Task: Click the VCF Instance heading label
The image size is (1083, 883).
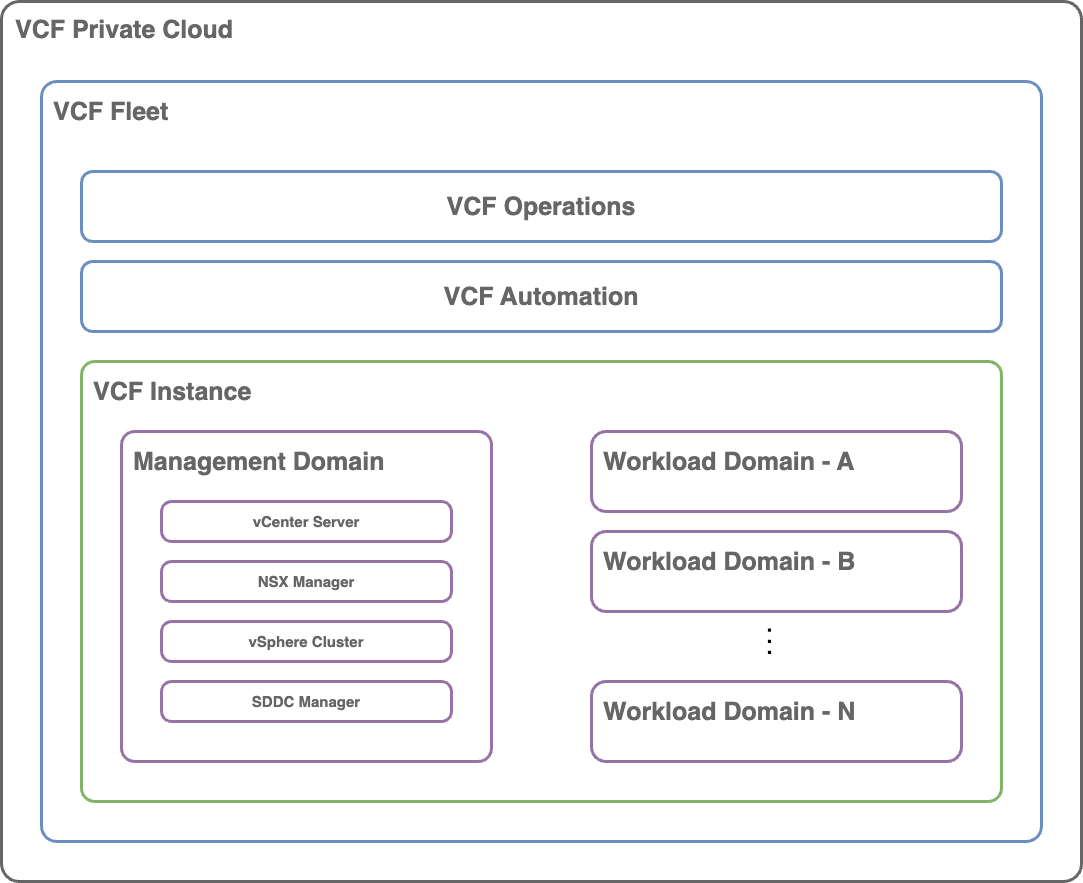Action: coord(172,391)
